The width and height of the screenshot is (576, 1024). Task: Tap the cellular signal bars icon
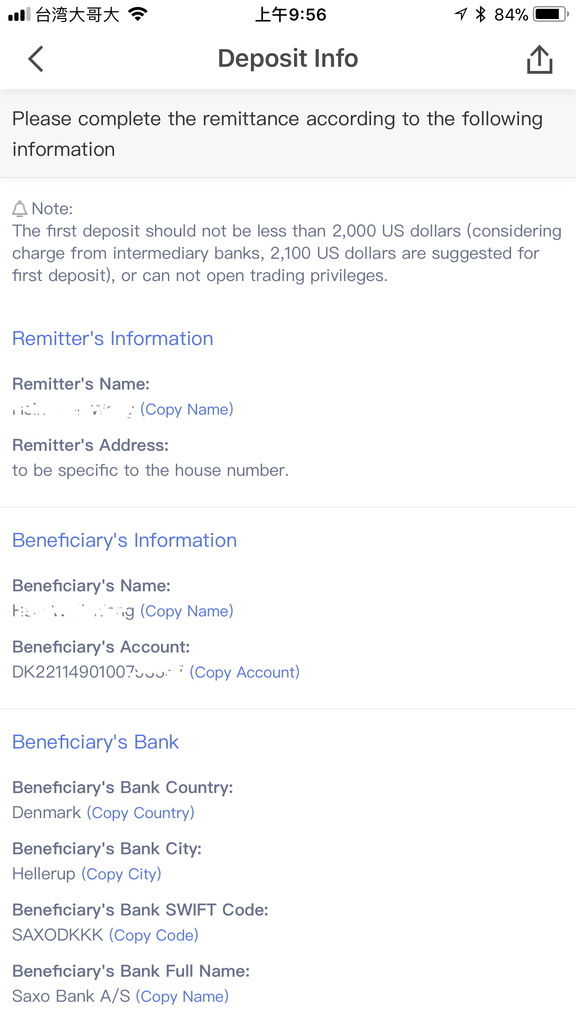(x=19, y=14)
